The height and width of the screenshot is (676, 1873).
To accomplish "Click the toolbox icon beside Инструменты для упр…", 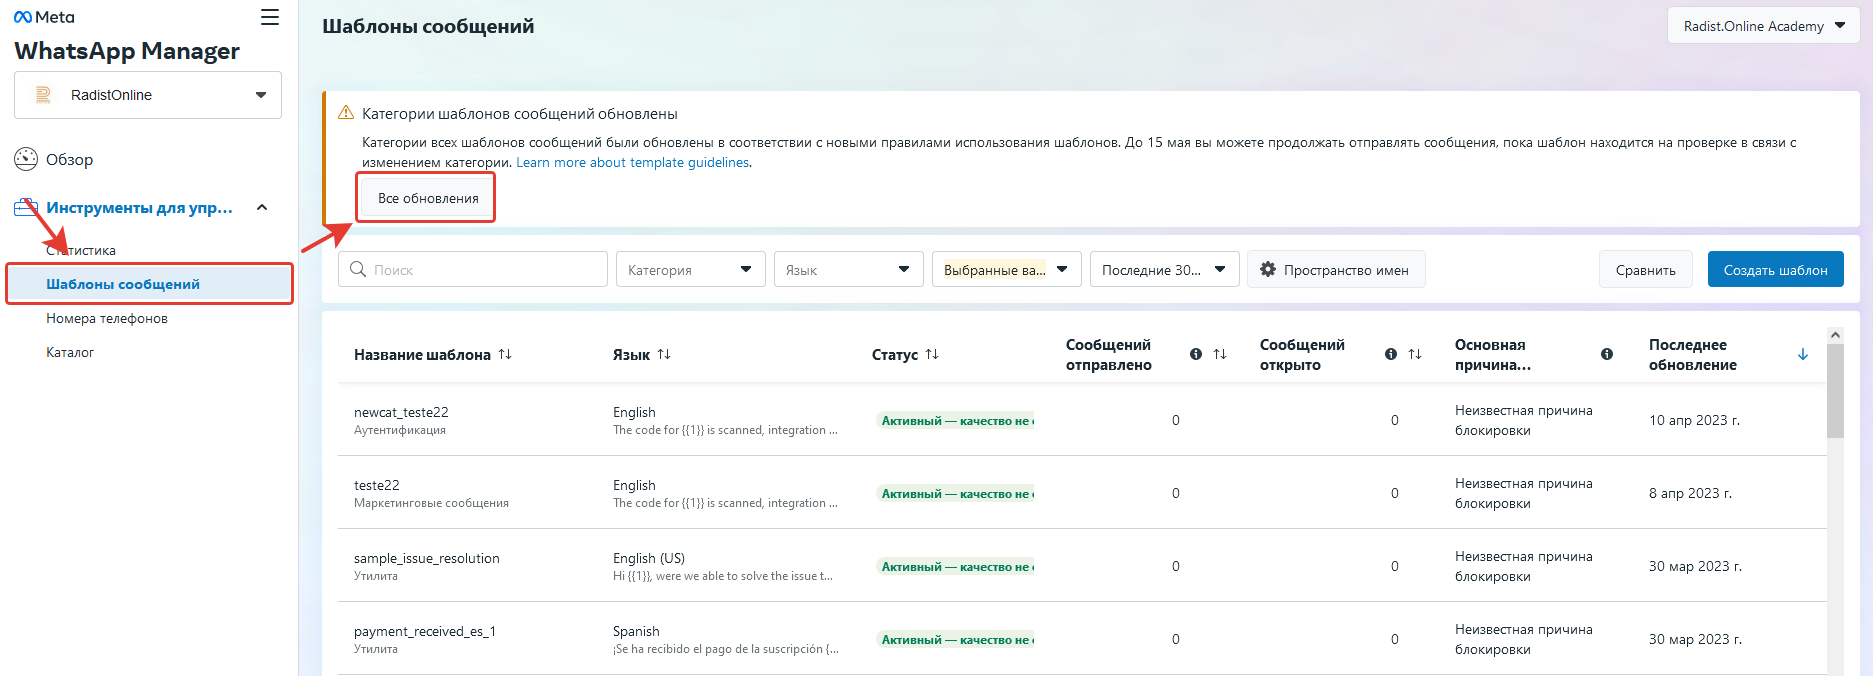I will pyautogui.click(x=26, y=208).
